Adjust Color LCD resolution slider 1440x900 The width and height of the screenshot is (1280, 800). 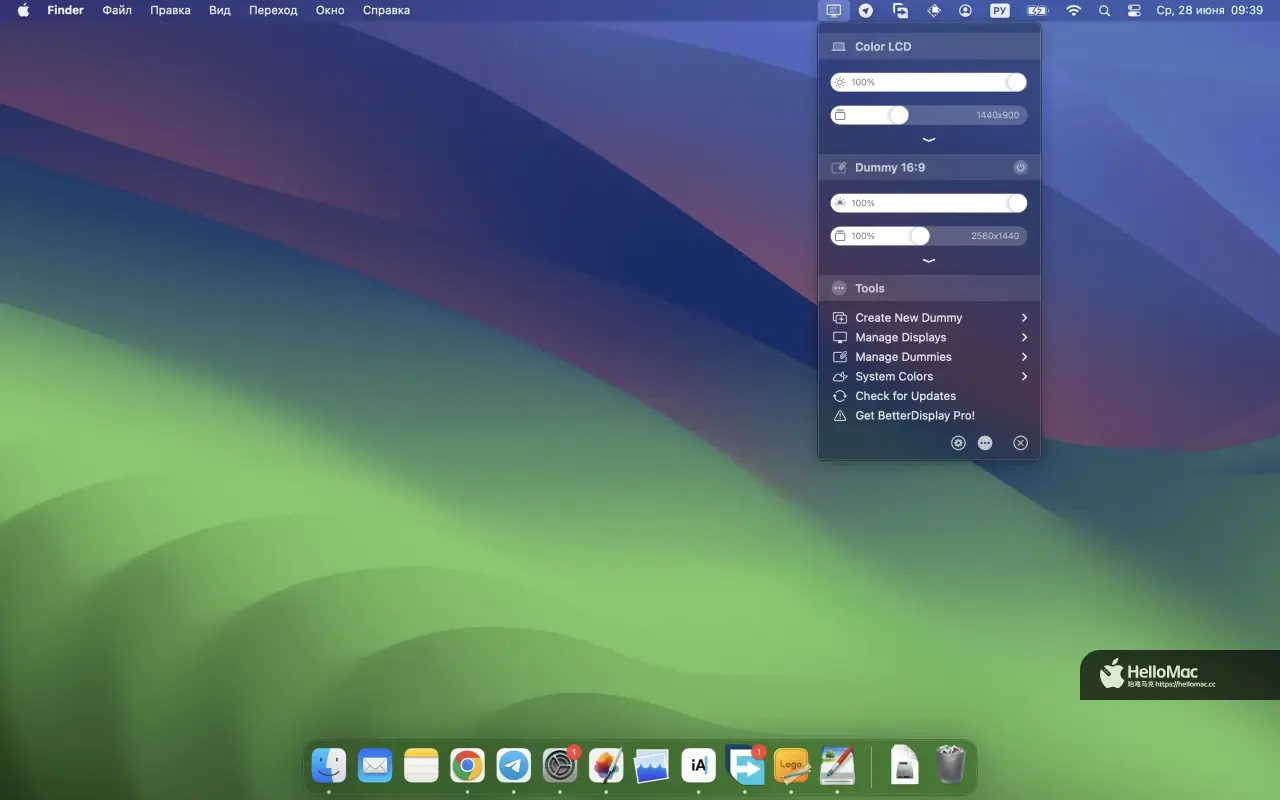[928, 115]
